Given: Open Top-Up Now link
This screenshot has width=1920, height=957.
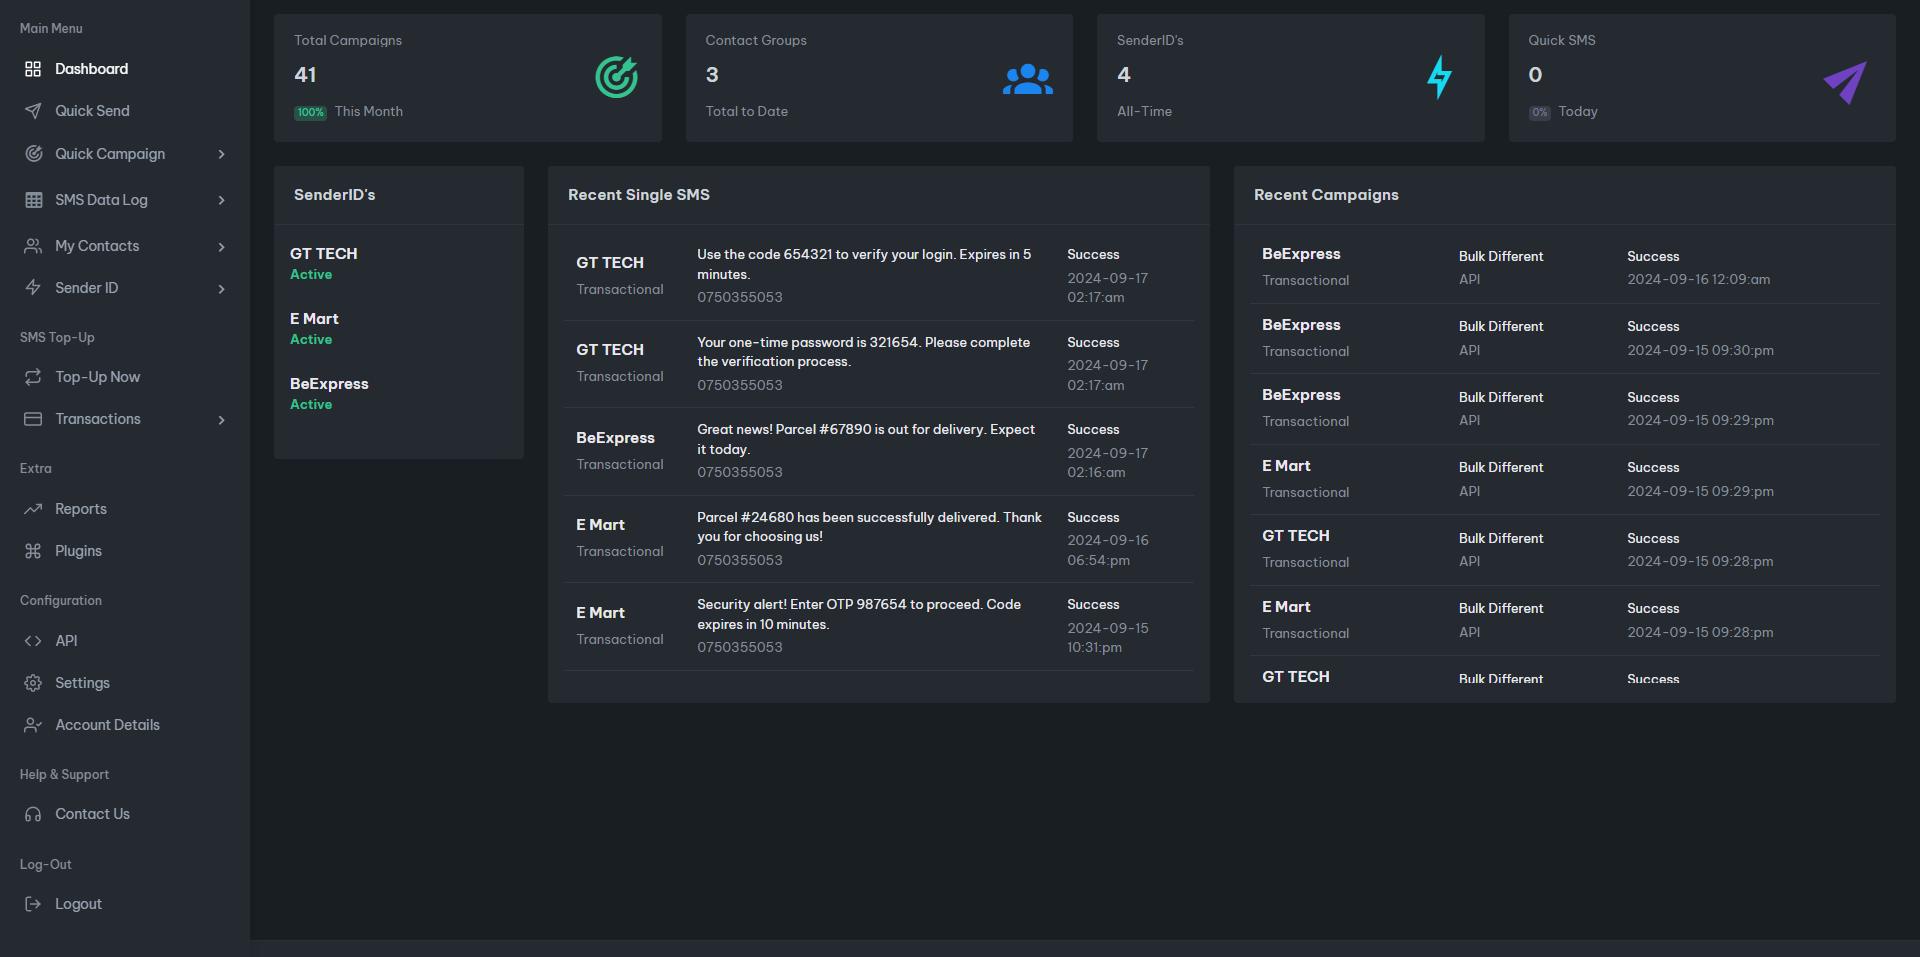Looking at the screenshot, I should click(x=97, y=377).
